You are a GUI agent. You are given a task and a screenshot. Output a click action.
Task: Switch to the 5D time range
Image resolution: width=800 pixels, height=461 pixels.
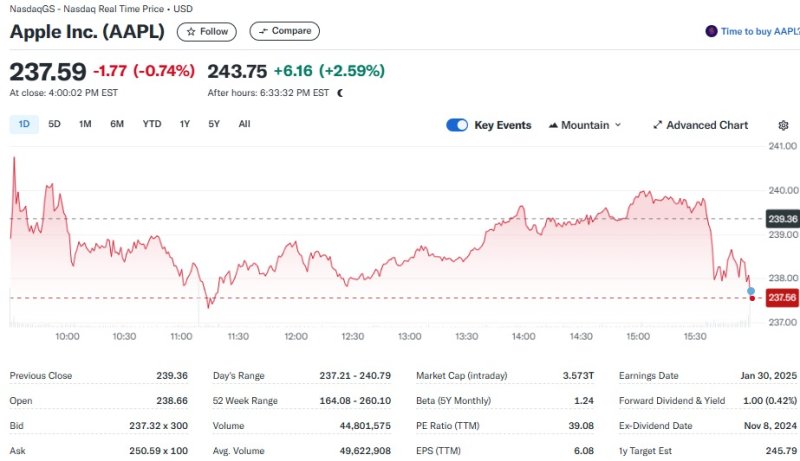(54, 124)
